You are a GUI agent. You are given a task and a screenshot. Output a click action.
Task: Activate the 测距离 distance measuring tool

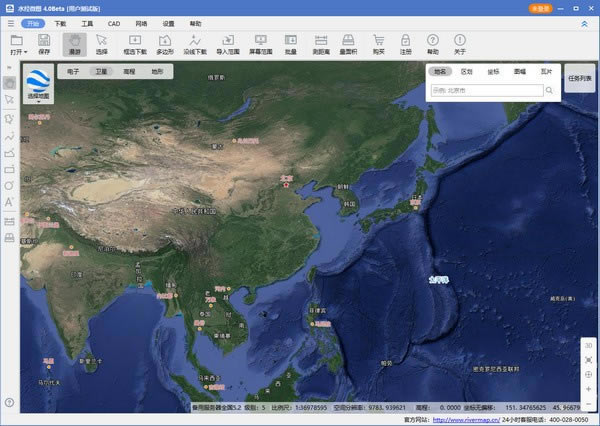point(321,43)
